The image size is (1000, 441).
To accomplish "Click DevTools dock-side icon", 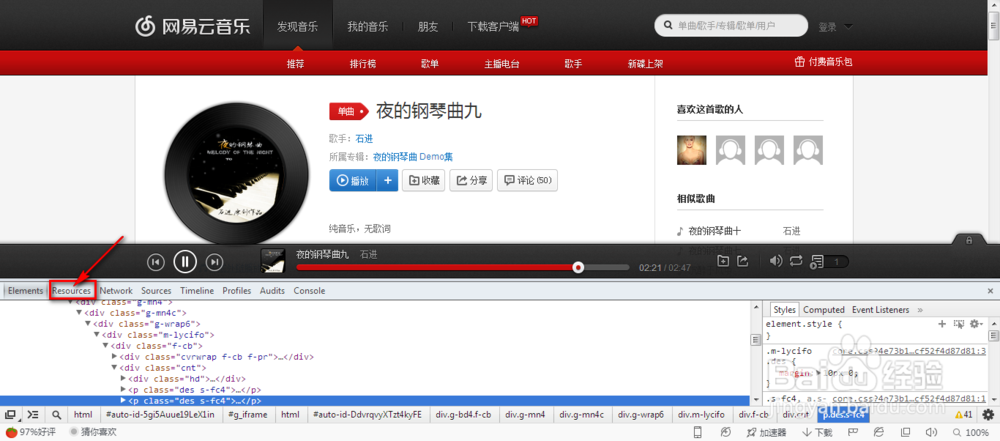I will (x=11, y=414).
